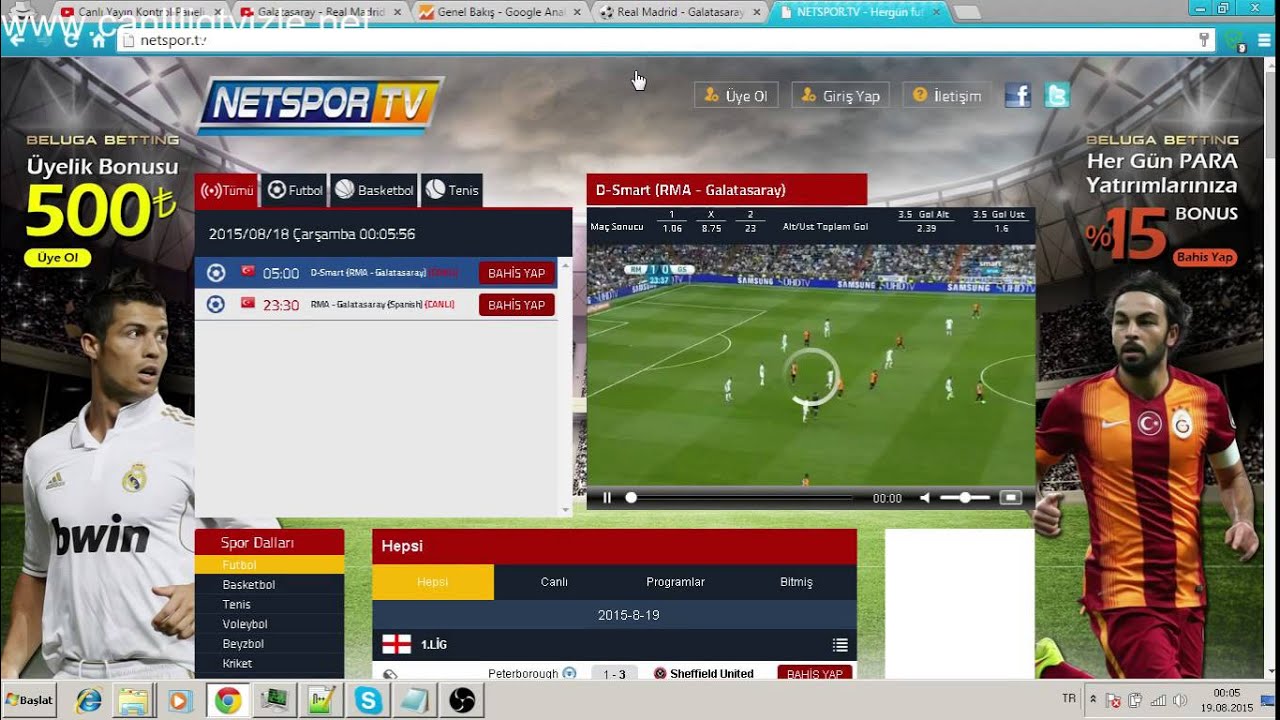Select Beyzbol in Spor Dalları list
Image resolution: width=1280 pixels, height=720 pixels.
269,644
